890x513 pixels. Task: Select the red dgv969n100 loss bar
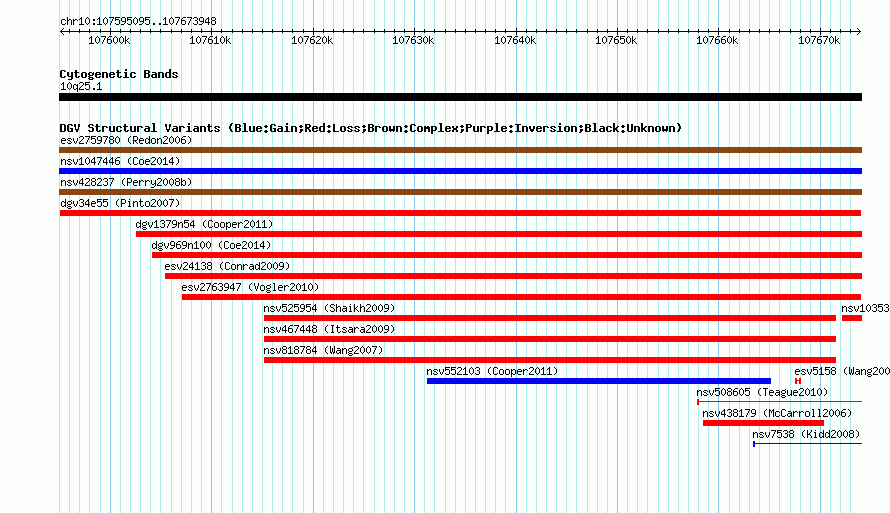coord(507,255)
